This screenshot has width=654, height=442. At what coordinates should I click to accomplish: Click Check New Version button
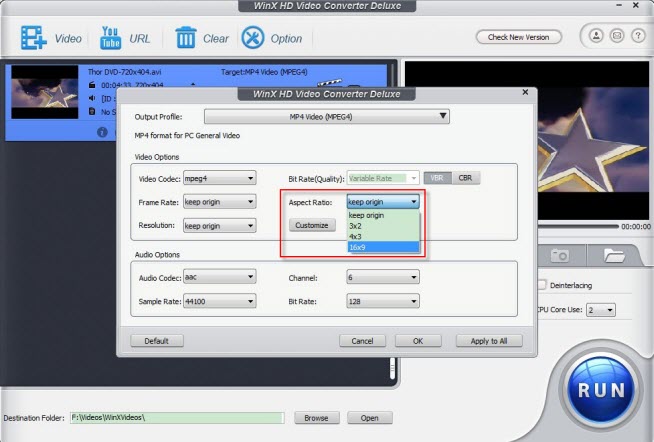[518, 37]
